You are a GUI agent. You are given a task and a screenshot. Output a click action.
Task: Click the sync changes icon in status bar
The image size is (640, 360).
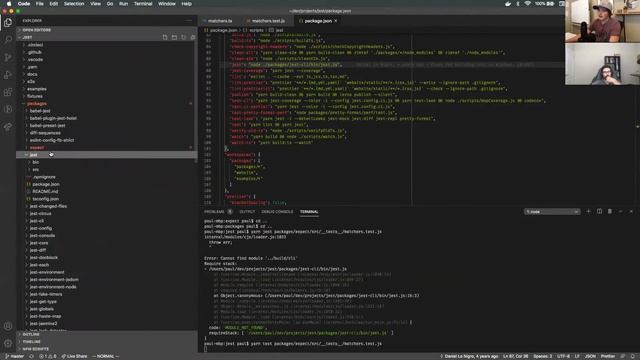(31, 356)
